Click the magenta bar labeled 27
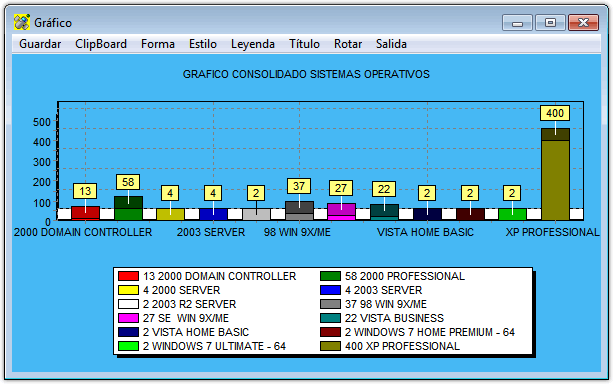Viewport: 613px width, 384px height. click(x=341, y=212)
